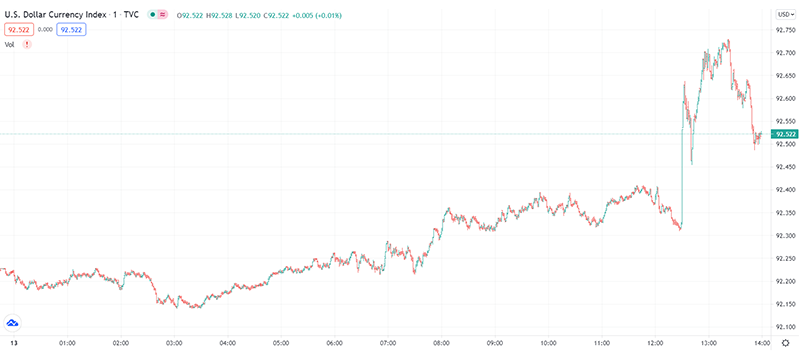The image size is (800, 360).
Task: Click the green market status dot
Action: click(152, 15)
